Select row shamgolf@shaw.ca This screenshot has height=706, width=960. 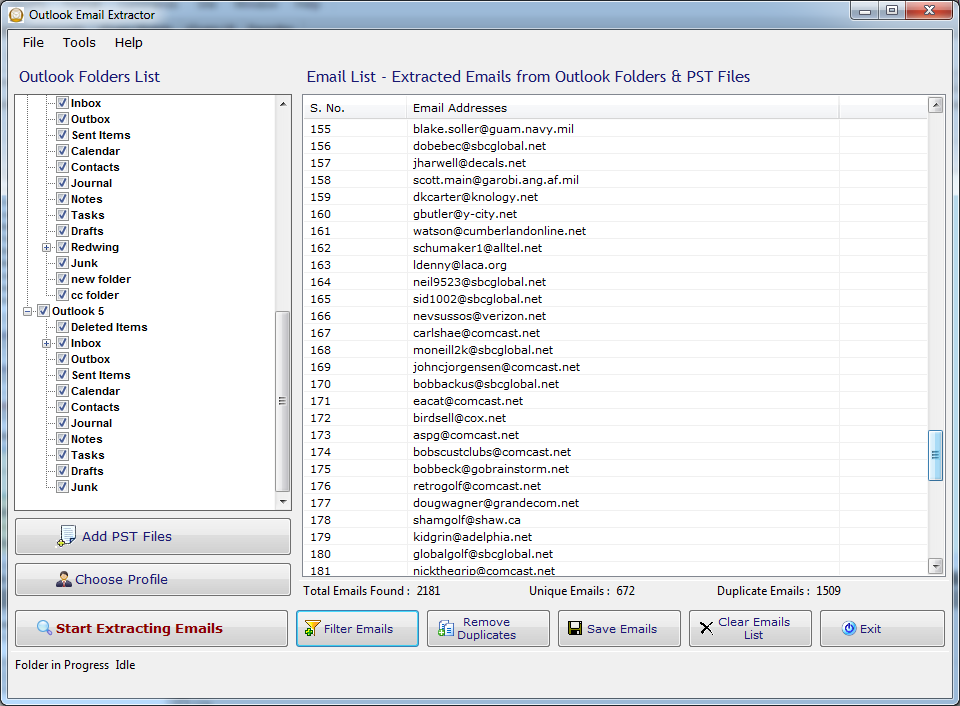pos(615,520)
